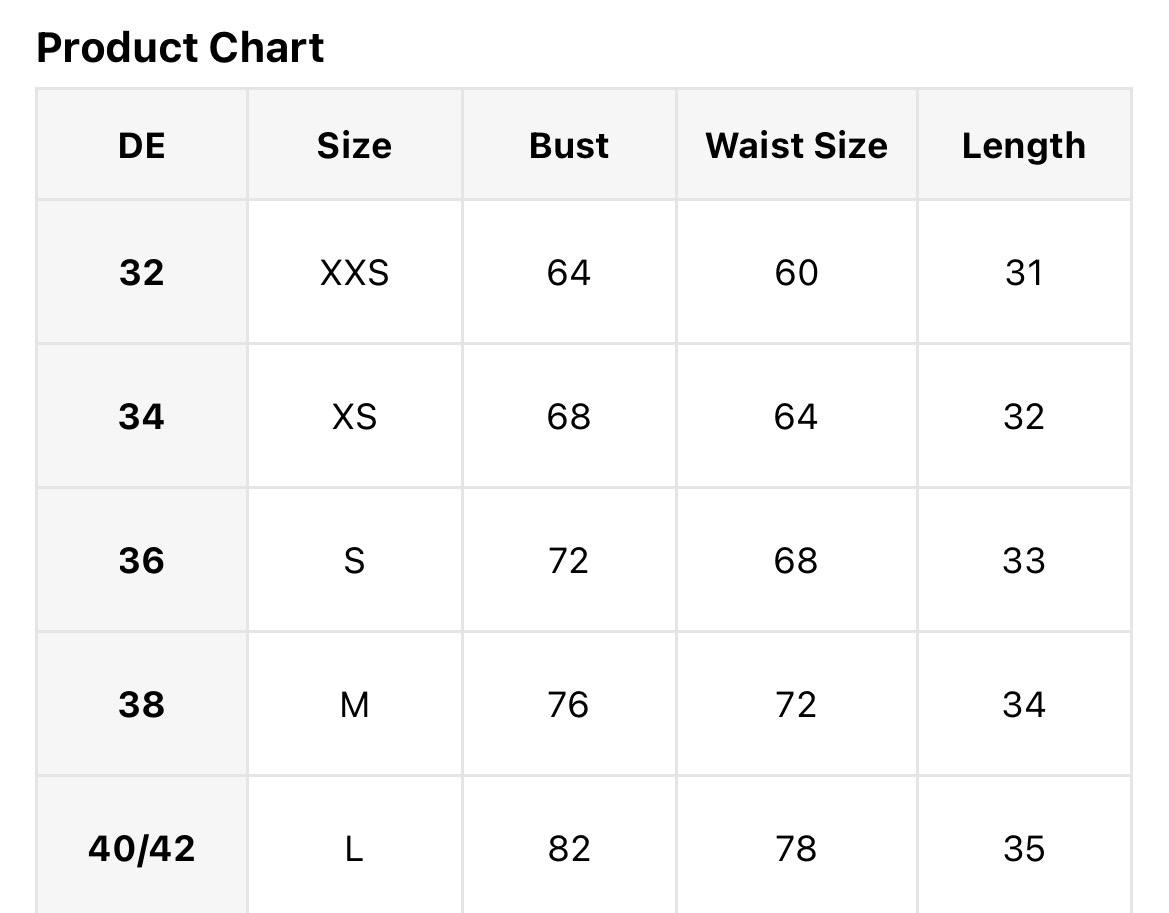This screenshot has width=1169, height=913.
Task: Select the S size cell
Action: point(354,560)
